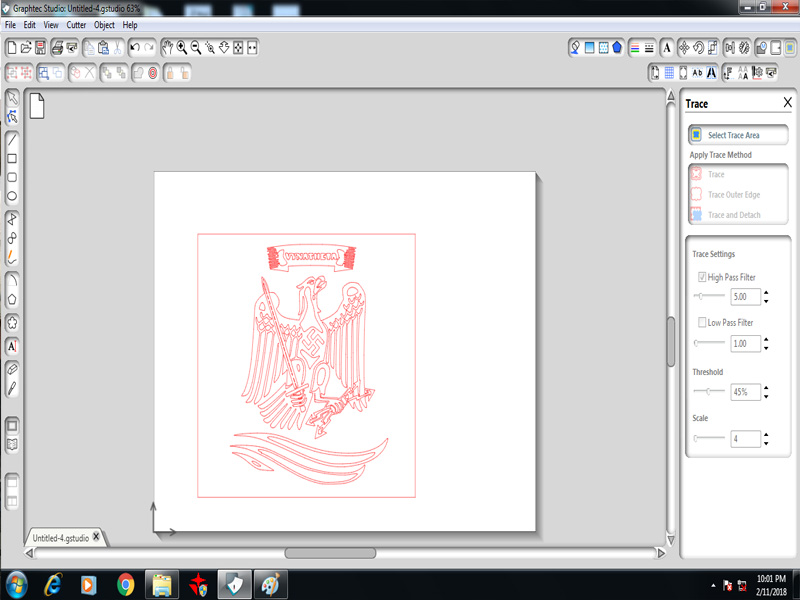This screenshot has width=800, height=600.
Task: Click the High Pass Filter slider
Action: point(709,296)
